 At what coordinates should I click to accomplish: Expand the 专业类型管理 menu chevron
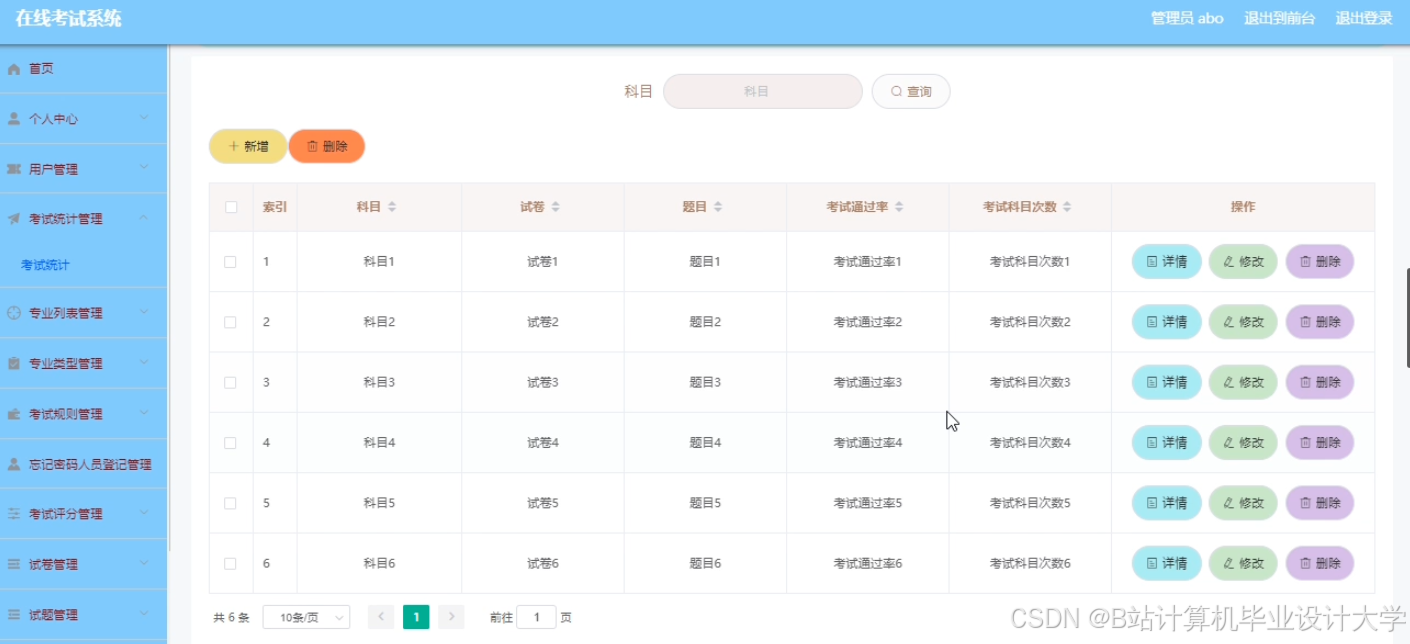(x=144, y=362)
